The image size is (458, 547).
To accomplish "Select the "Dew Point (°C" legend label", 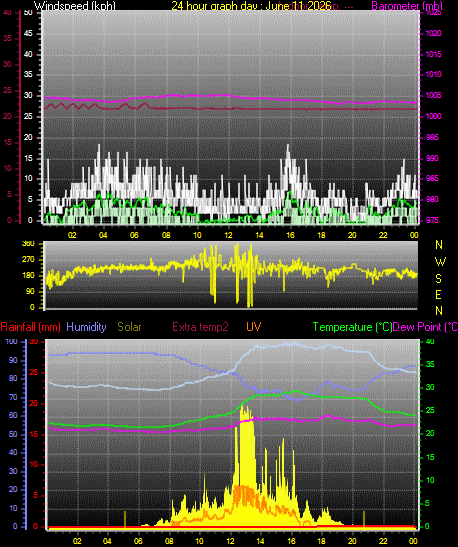I will (x=425, y=327).
